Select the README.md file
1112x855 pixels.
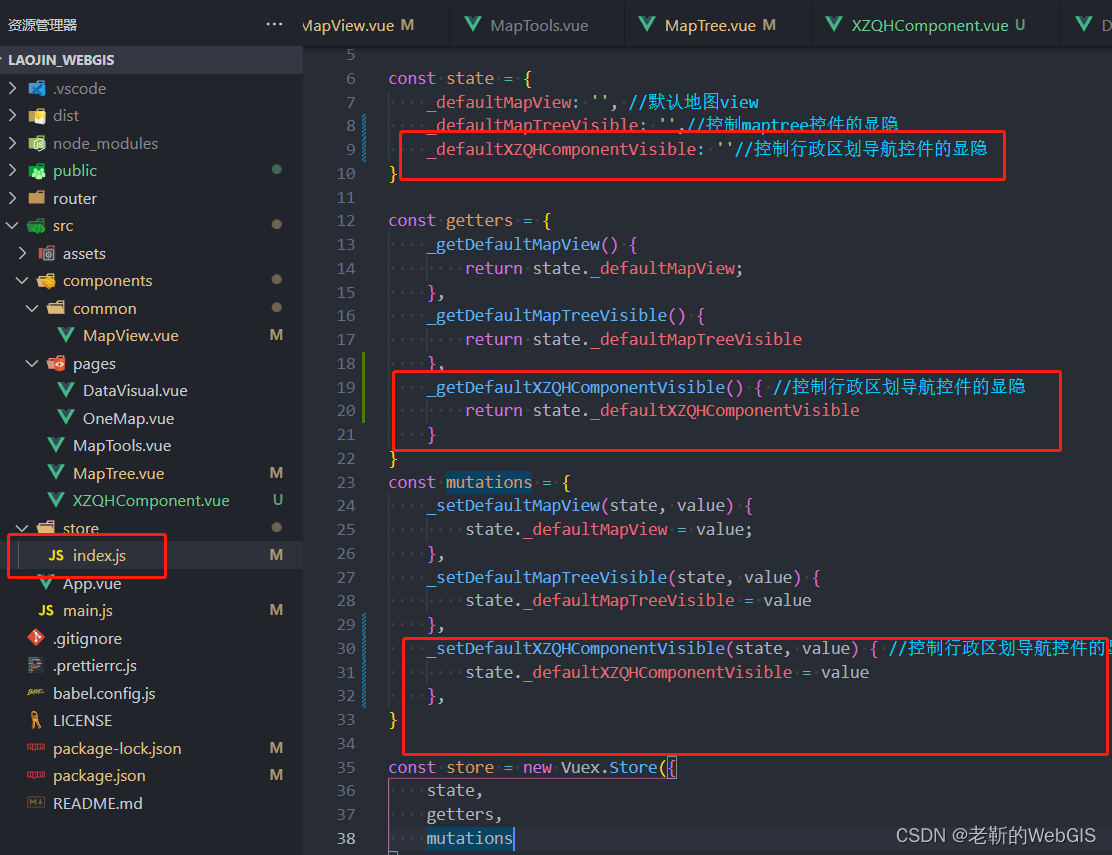point(97,803)
